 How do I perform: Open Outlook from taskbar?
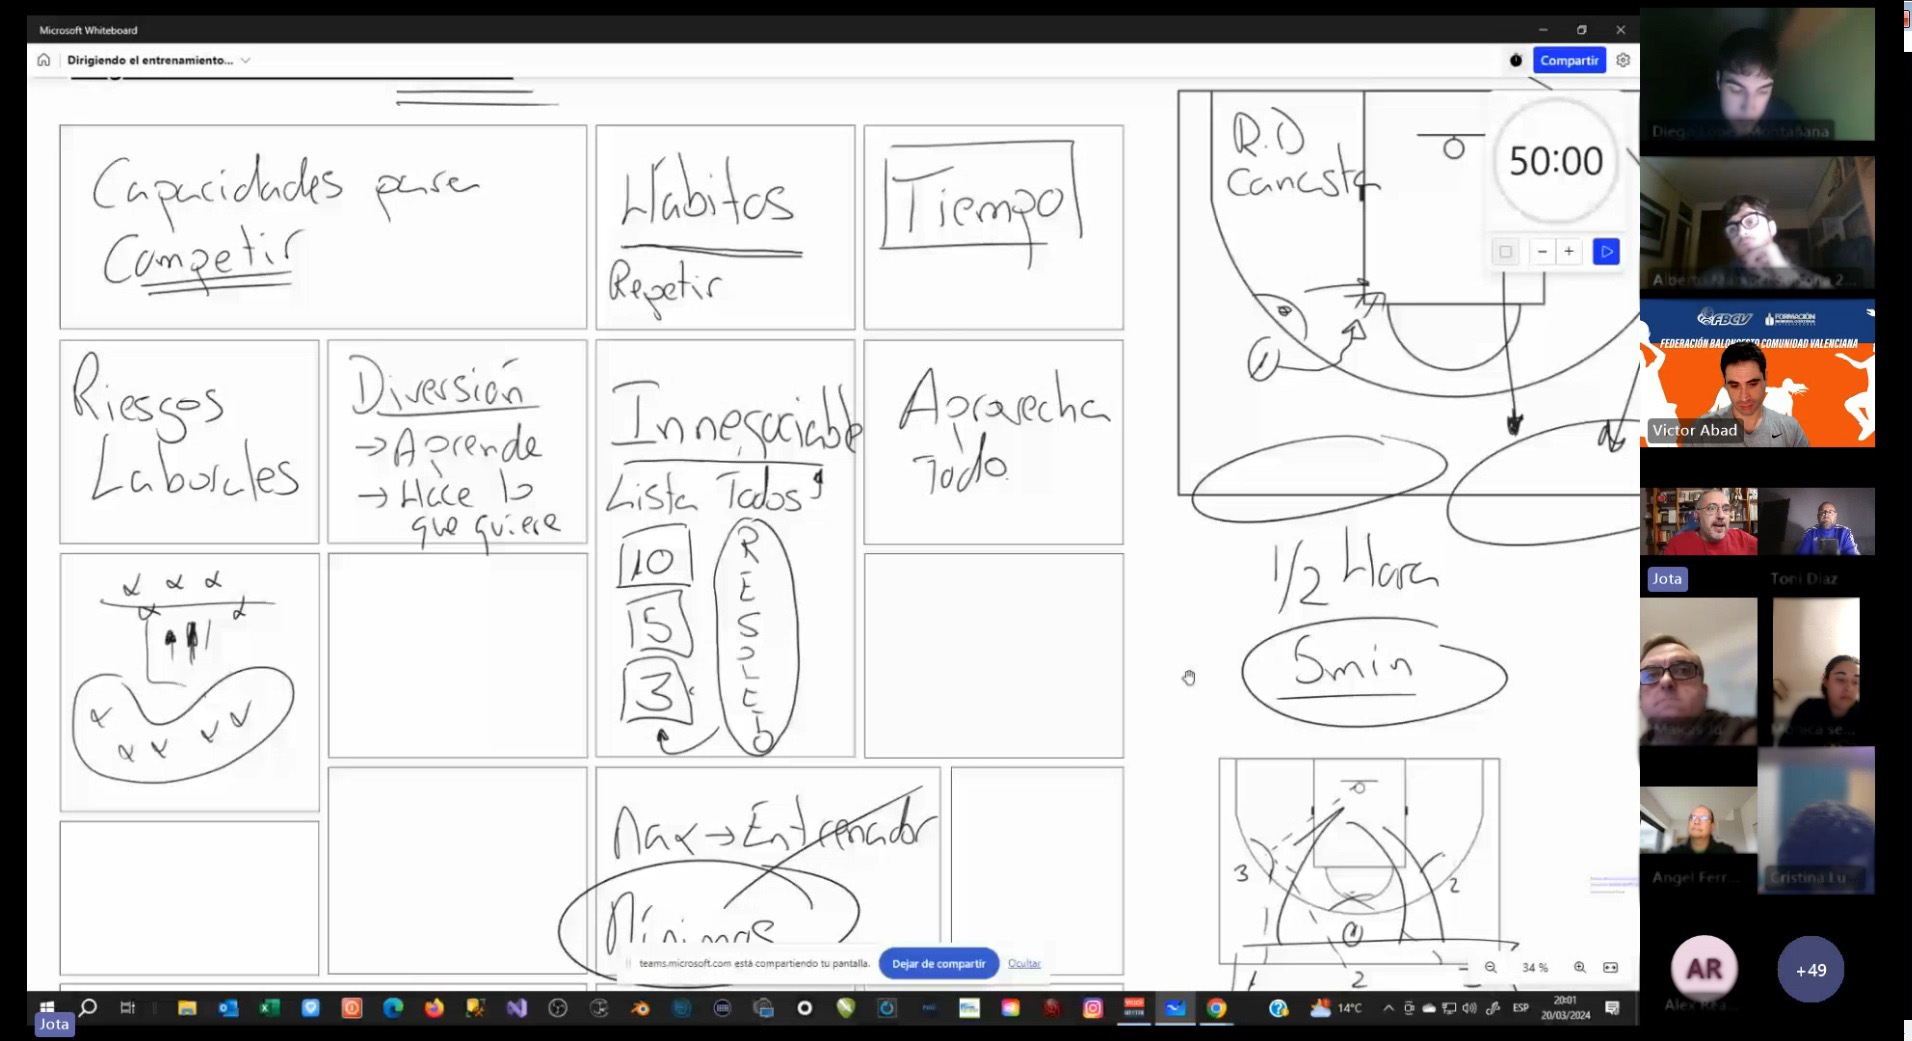click(x=228, y=1008)
